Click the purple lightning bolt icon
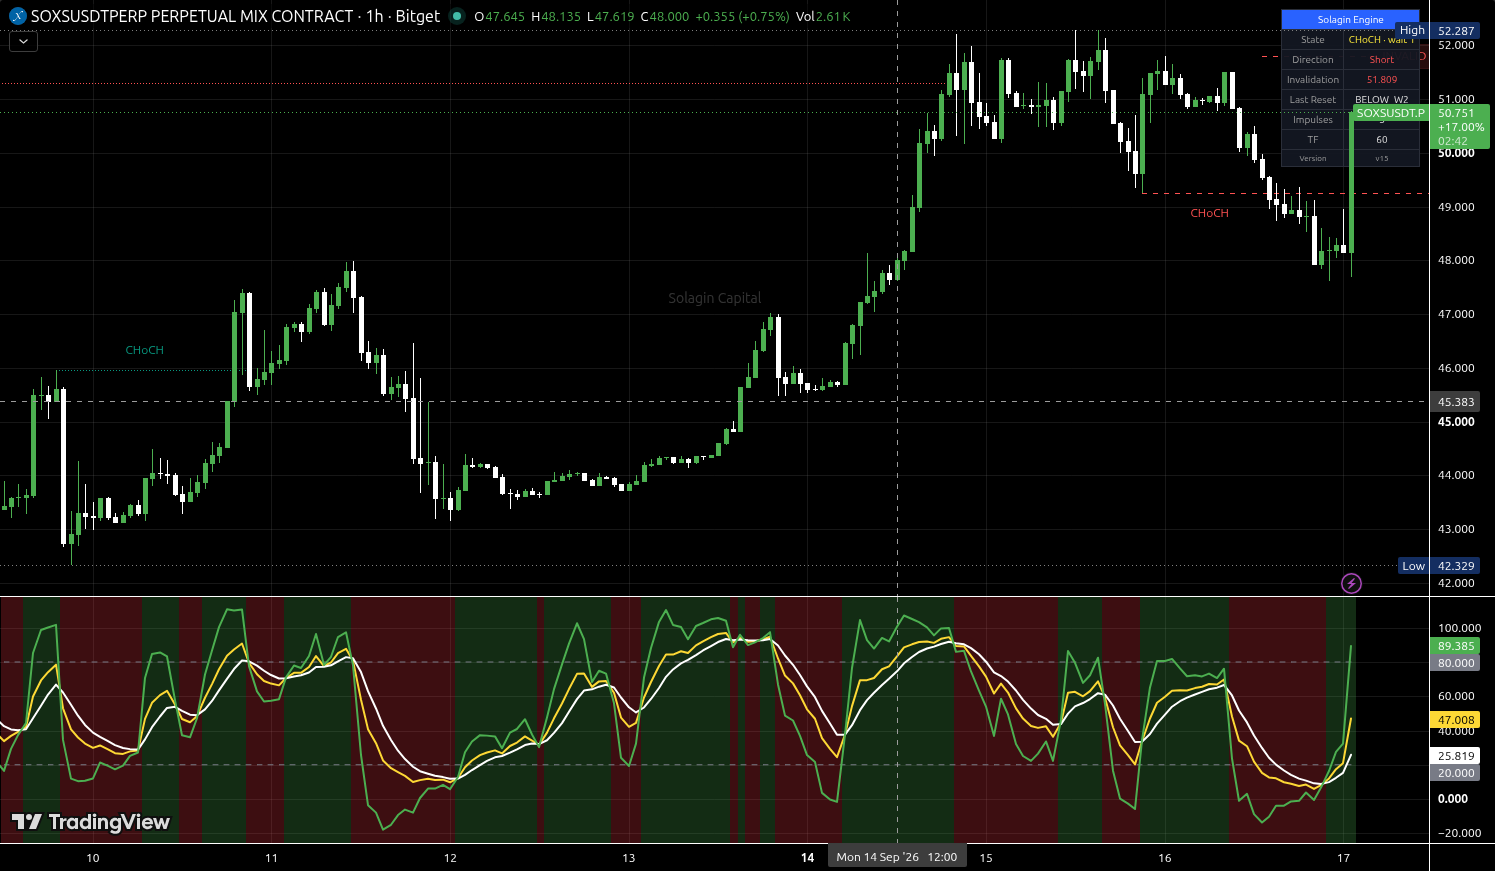1495x871 pixels. (1351, 583)
